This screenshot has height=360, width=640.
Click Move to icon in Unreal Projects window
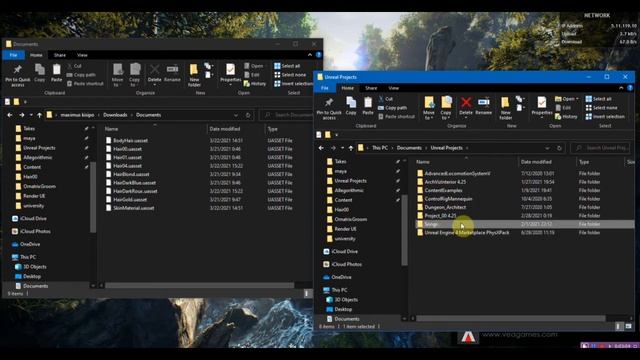[429, 102]
